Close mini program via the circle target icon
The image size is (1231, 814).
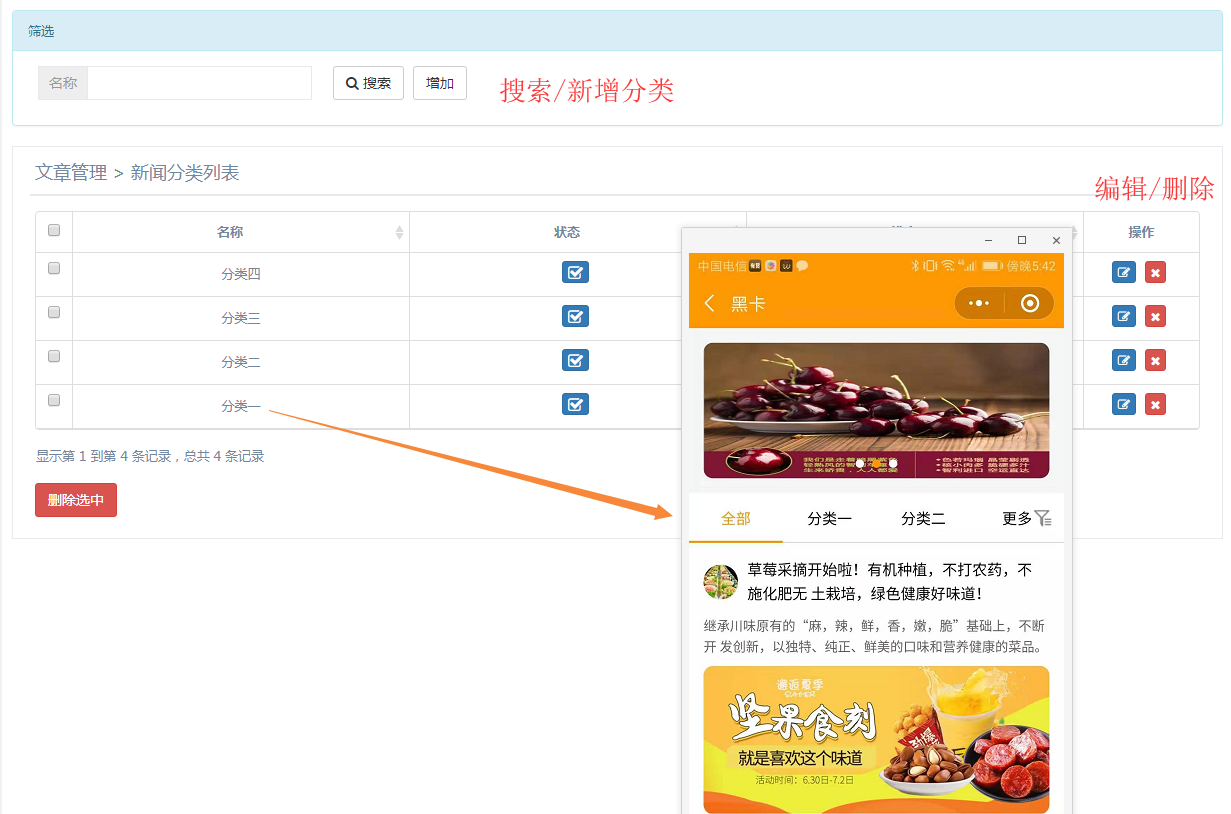(1030, 303)
